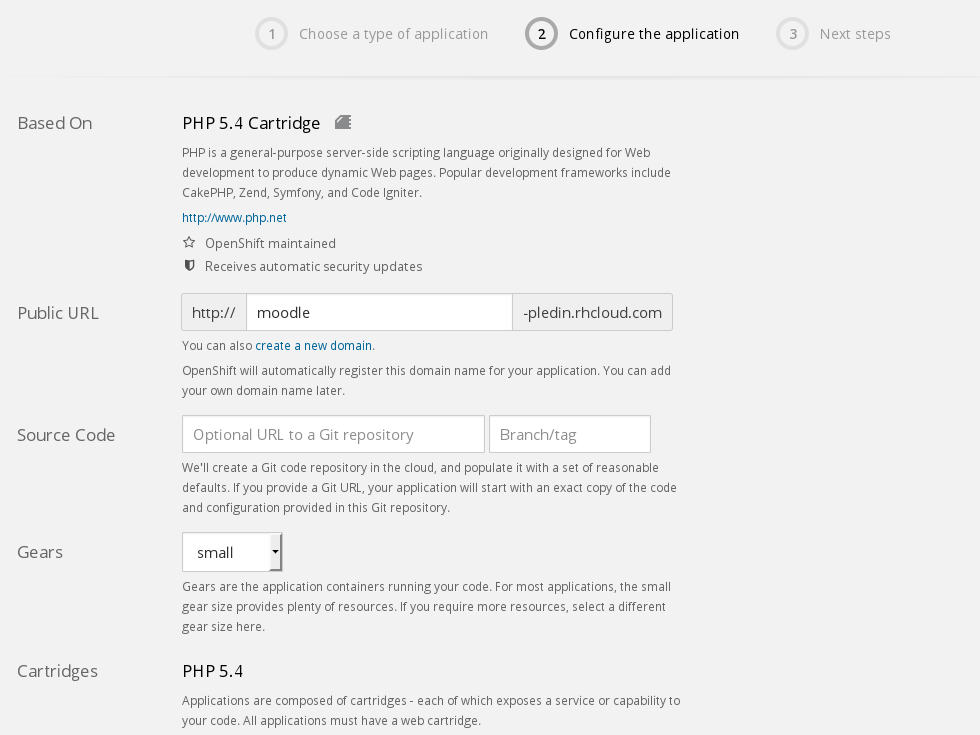Click the cartridge tag icon beside PHP 5.4 Cartridge

pos(343,122)
